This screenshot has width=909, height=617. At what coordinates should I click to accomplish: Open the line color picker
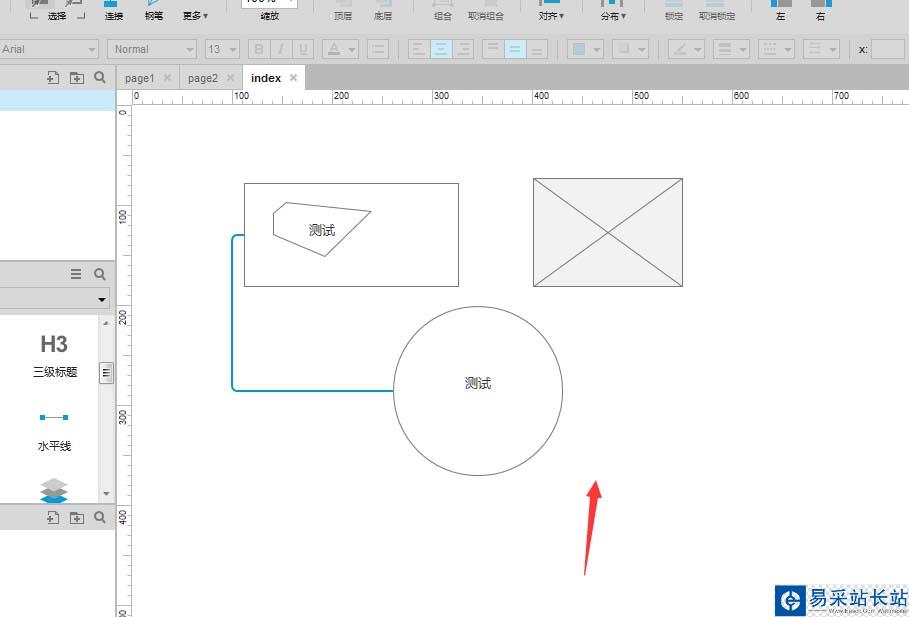[x=686, y=49]
